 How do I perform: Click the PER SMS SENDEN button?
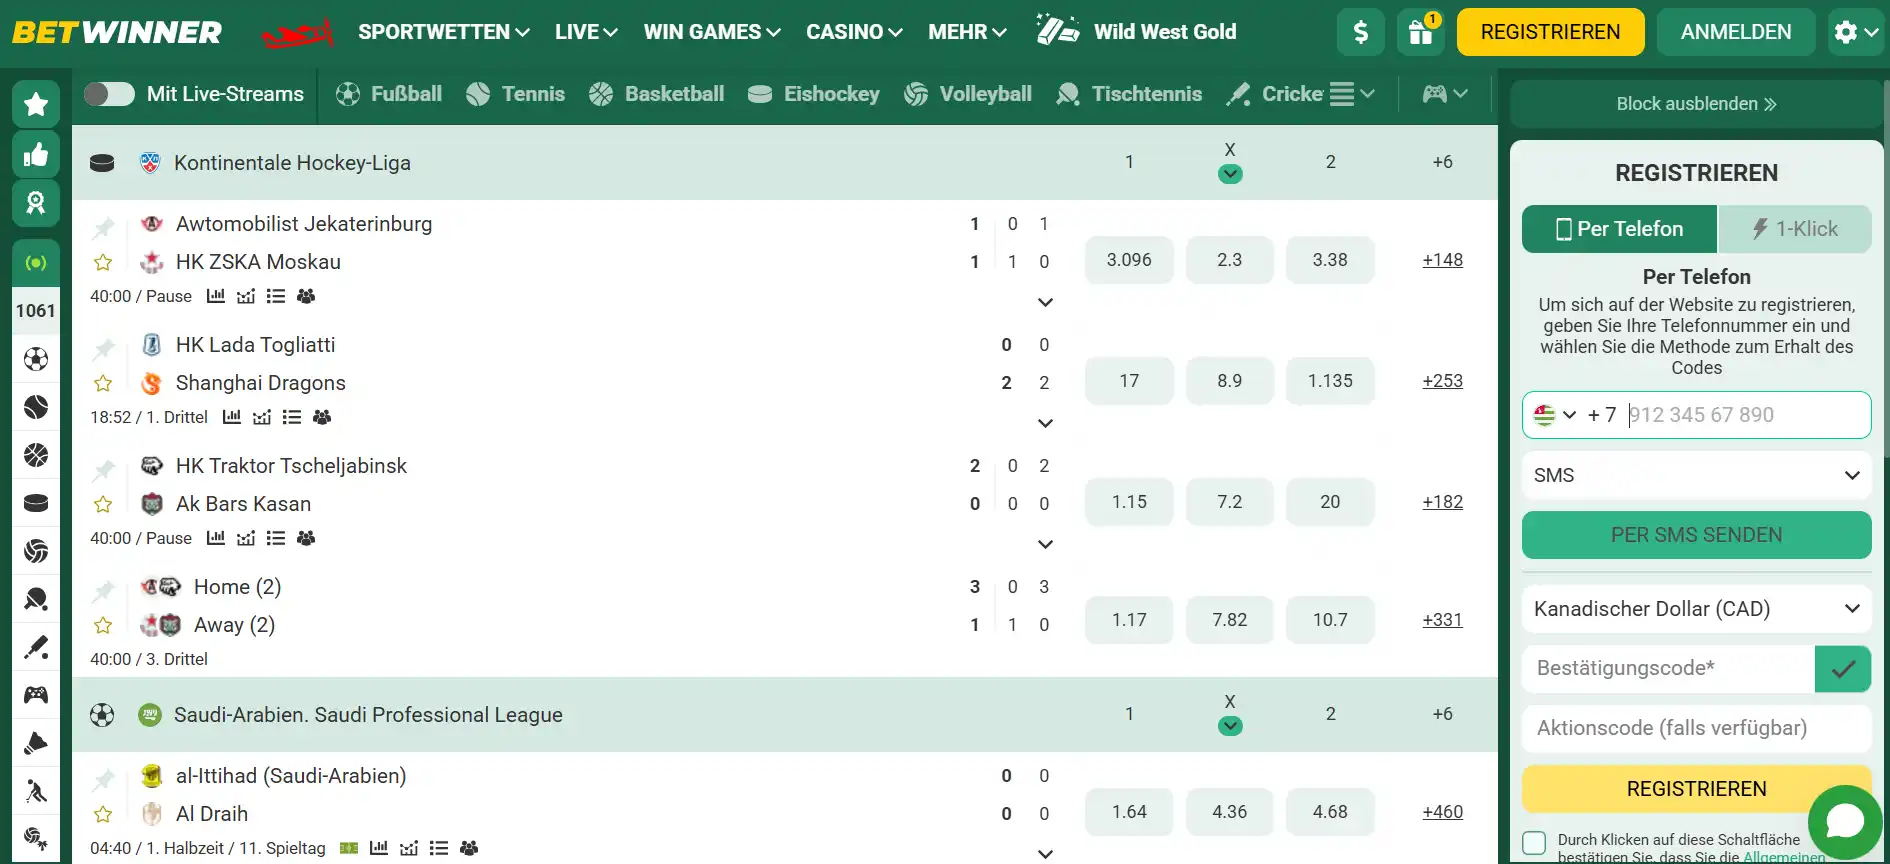[1697, 535]
